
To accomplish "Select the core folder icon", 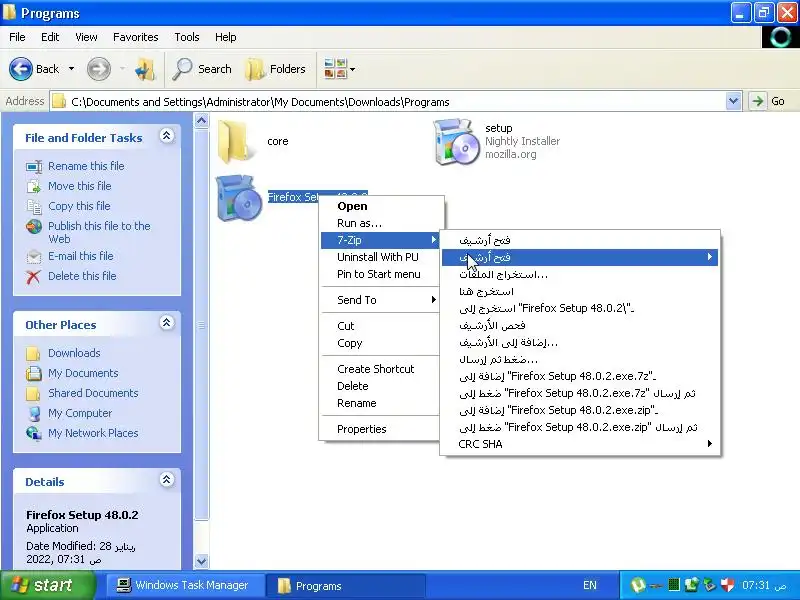I will click(x=235, y=141).
